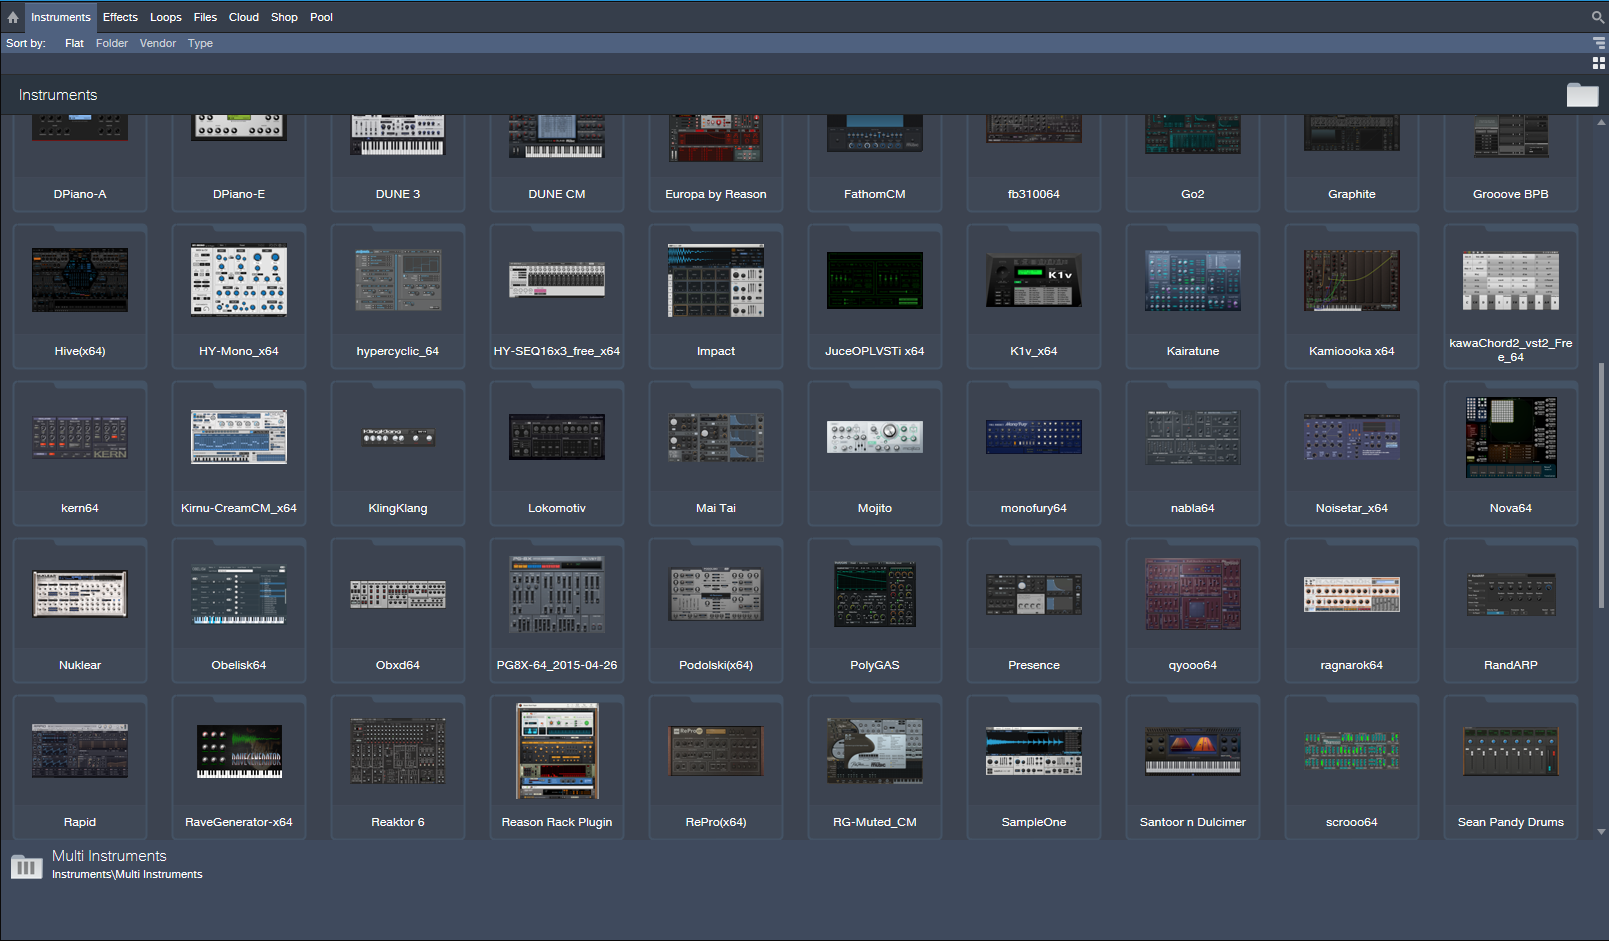Viewport: 1609px width, 941px height.
Task: Pick the HY-SEQ16x3_free_x64 sequencer
Action: click(x=557, y=297)
